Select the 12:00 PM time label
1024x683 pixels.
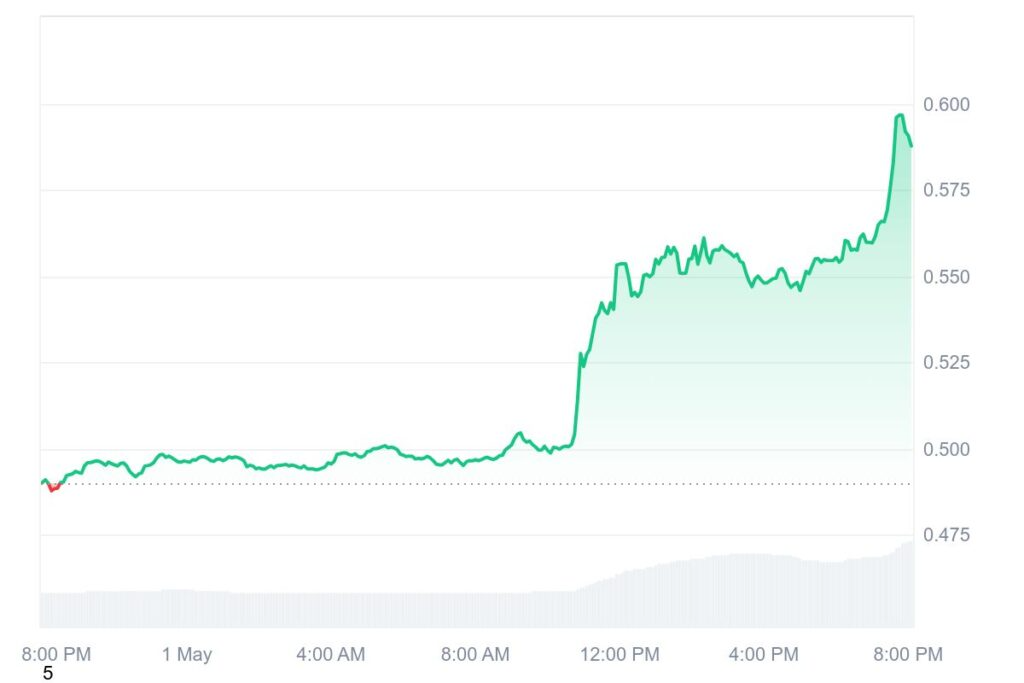click(620, 655)
